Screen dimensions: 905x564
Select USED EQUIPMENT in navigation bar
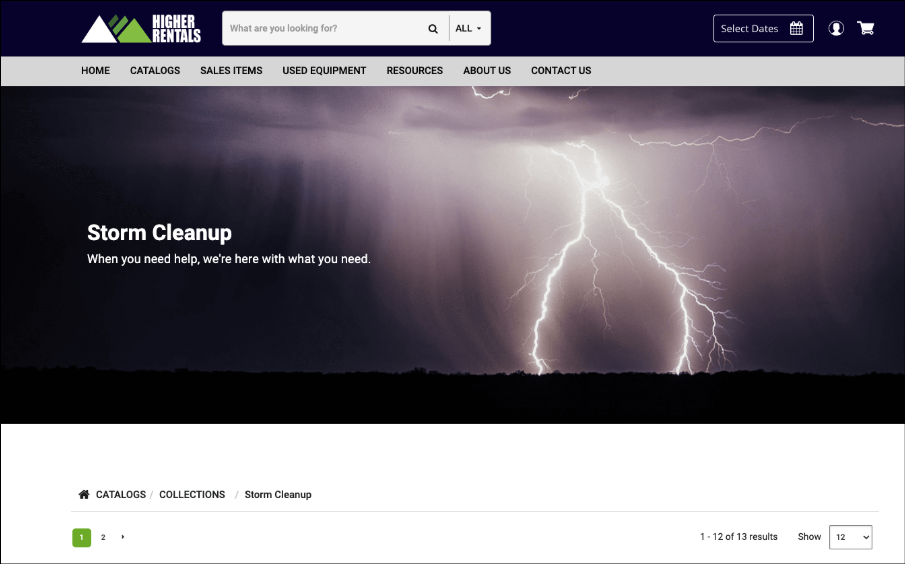pos(324,71)
